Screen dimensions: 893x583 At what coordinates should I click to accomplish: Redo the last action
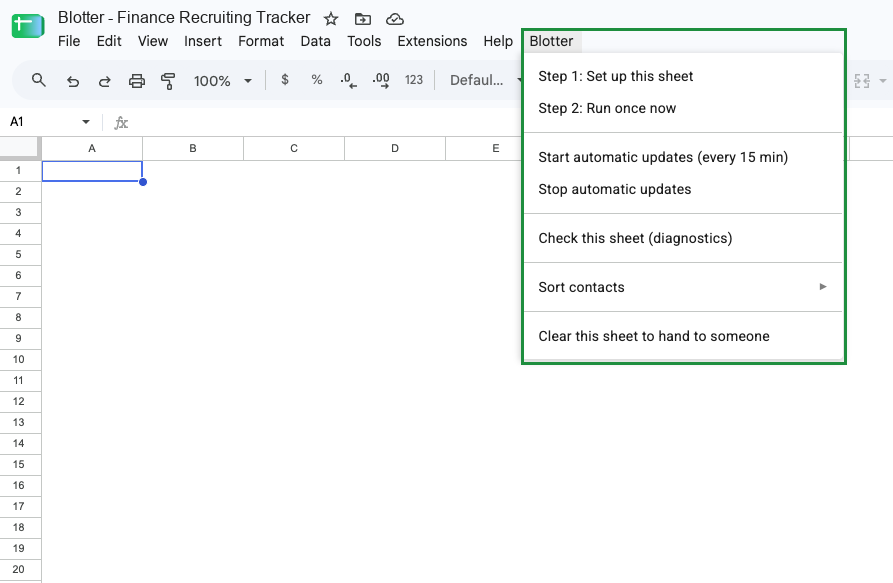[104, 81]
